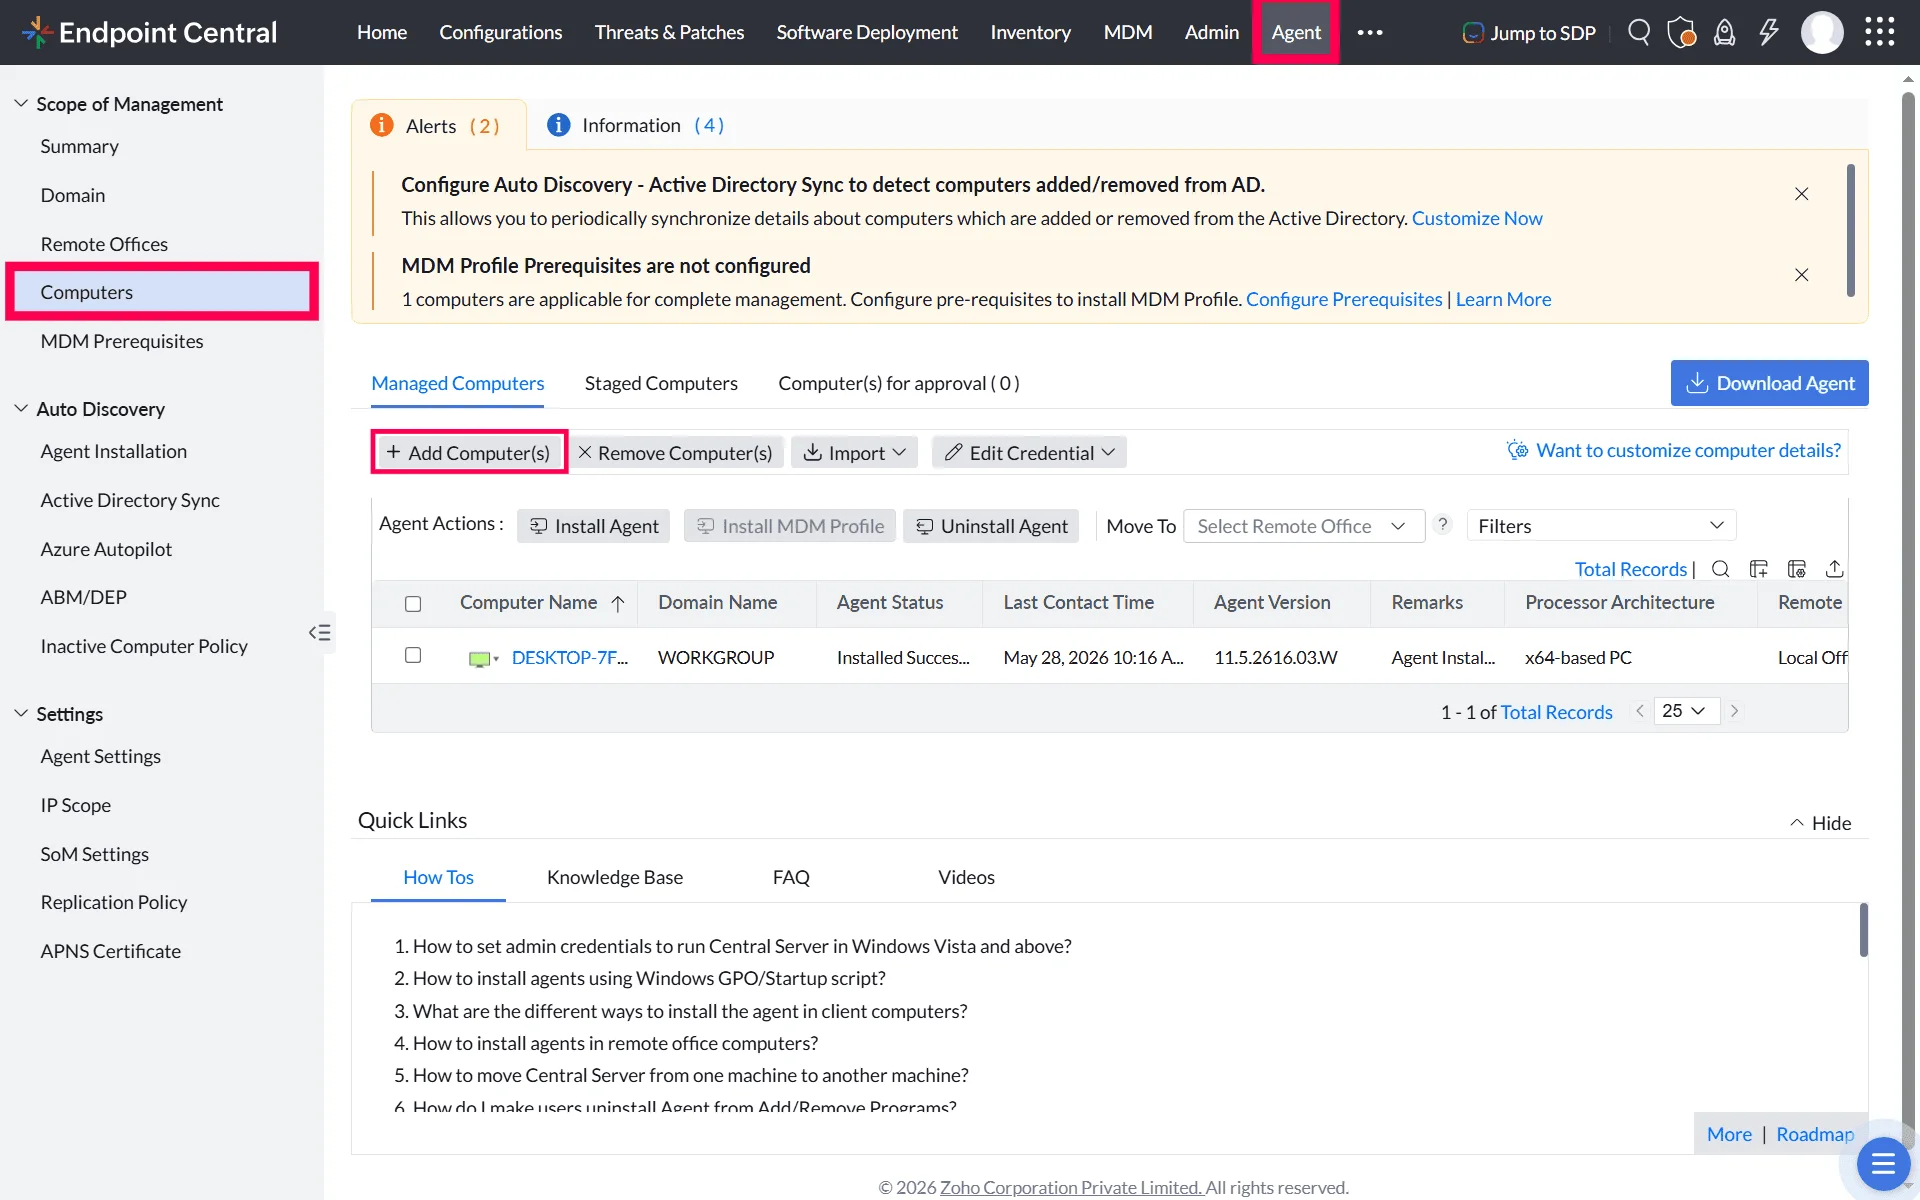Screen dimensions: 1920x1200
Task: Switch to the Information (4) tab
Action: tap(636, 125)
